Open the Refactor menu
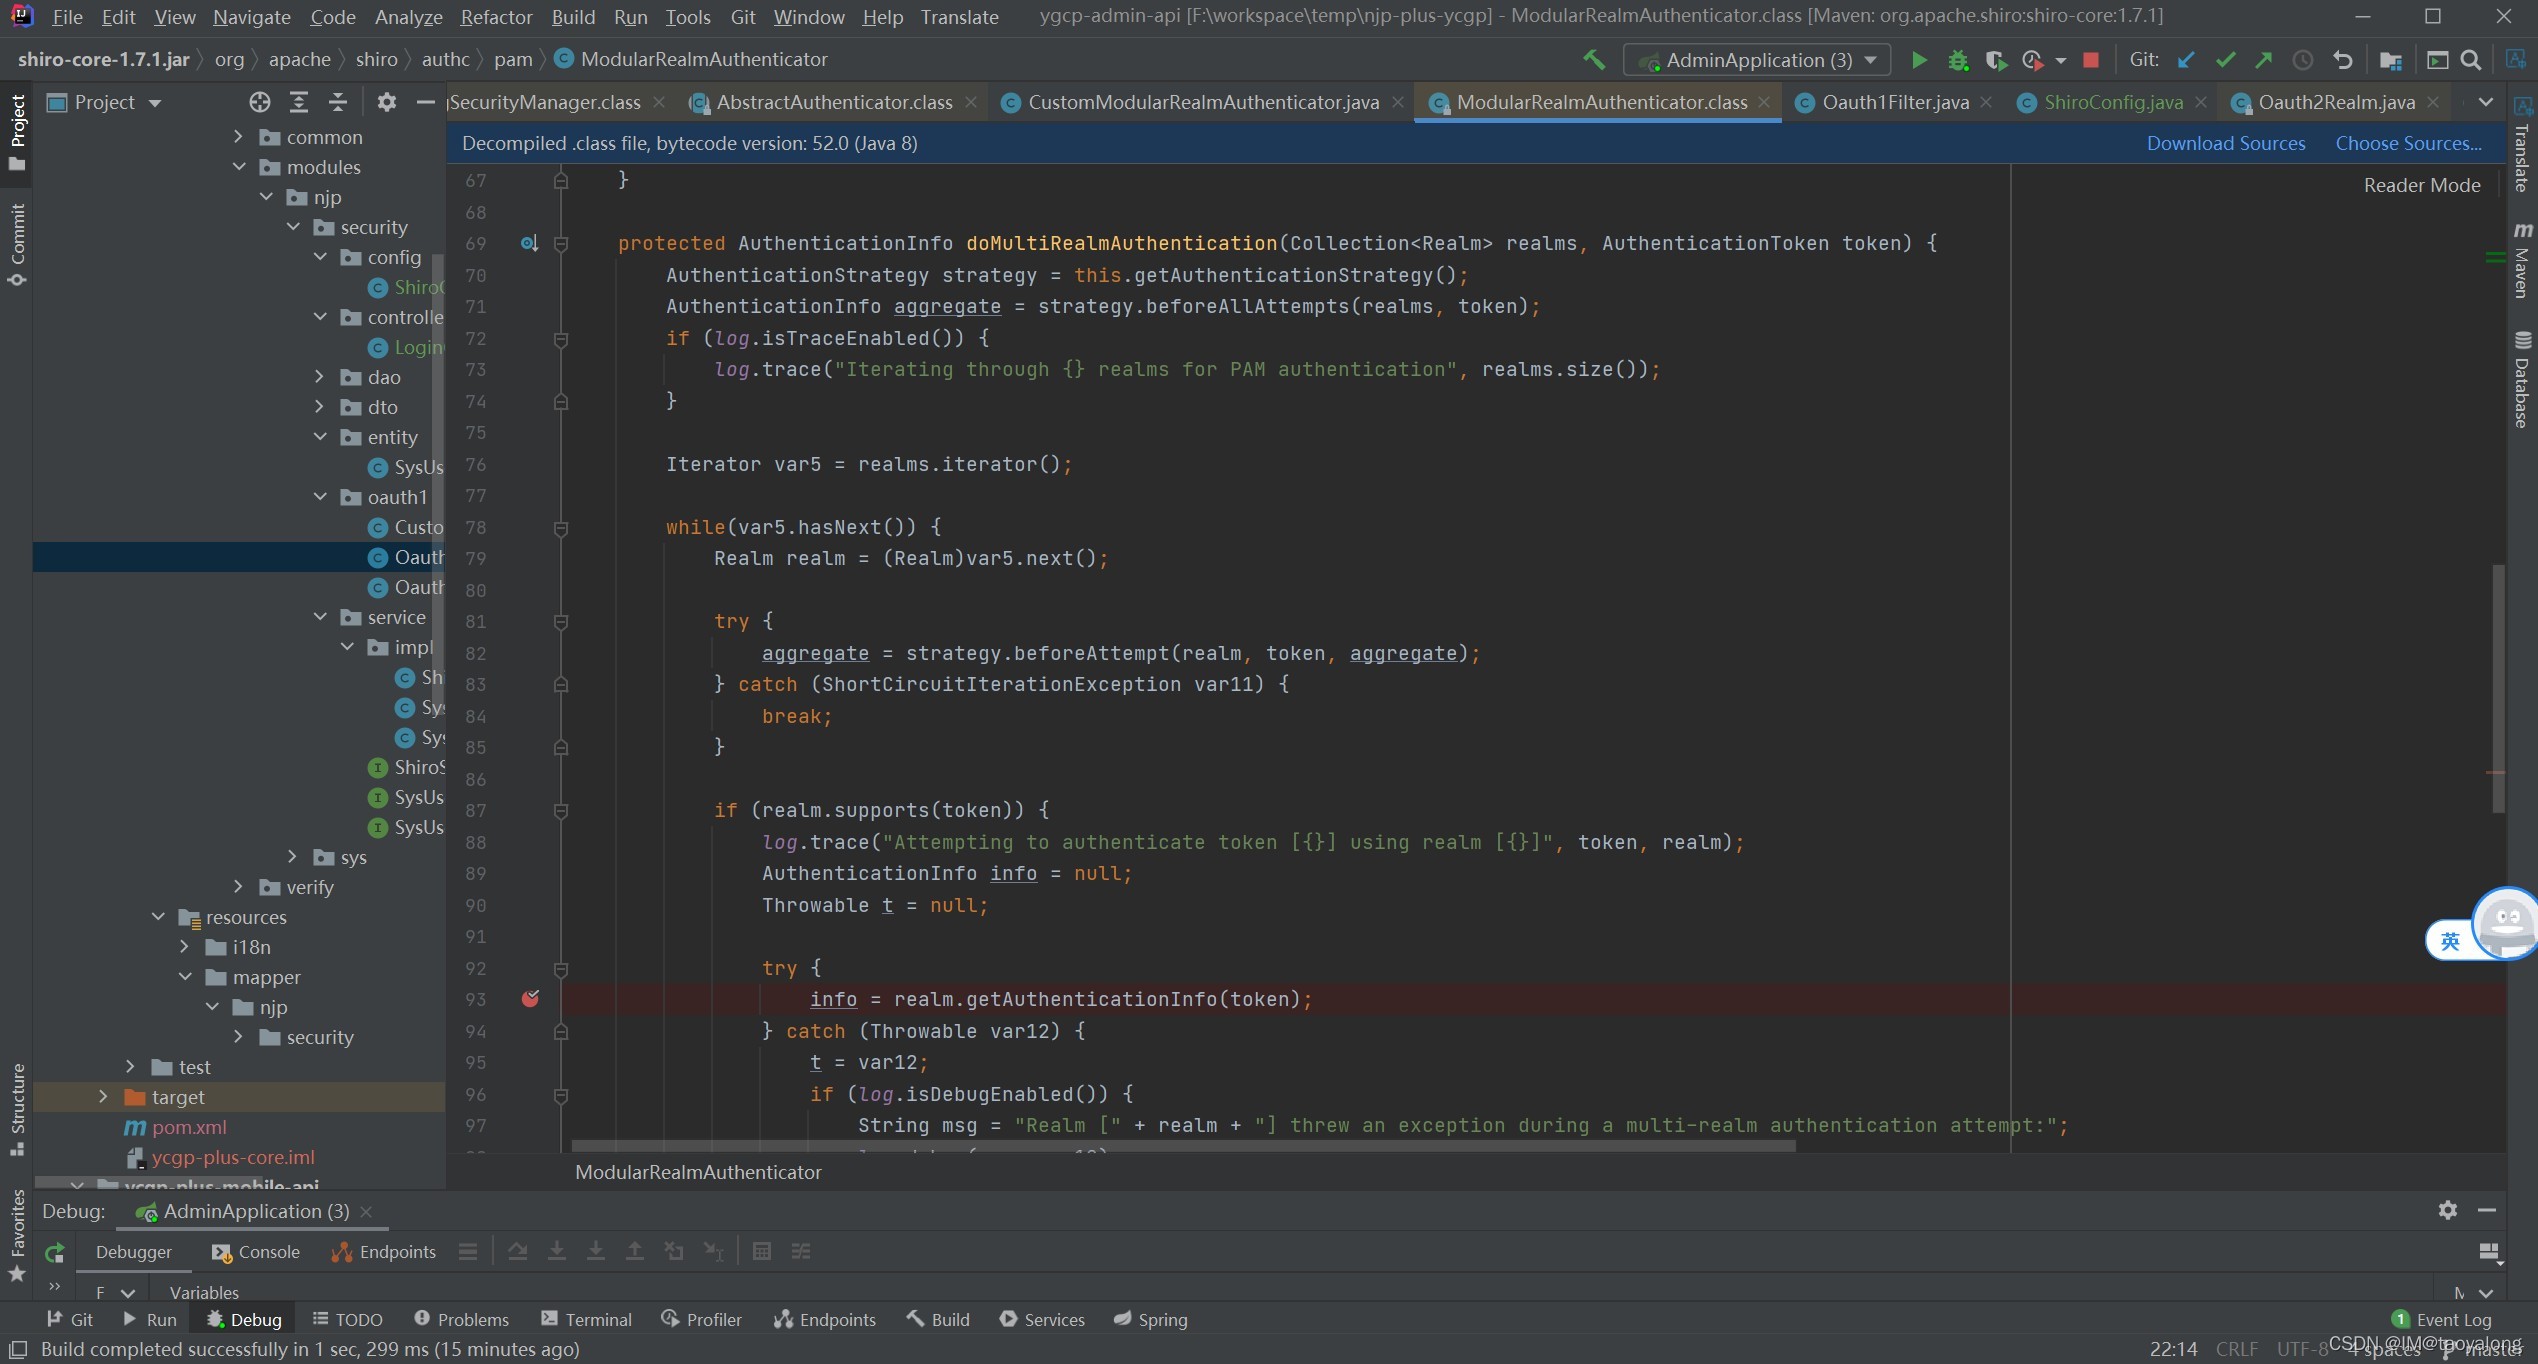Viewport: 2538px width, 1364px height. [x=496, y=17]
